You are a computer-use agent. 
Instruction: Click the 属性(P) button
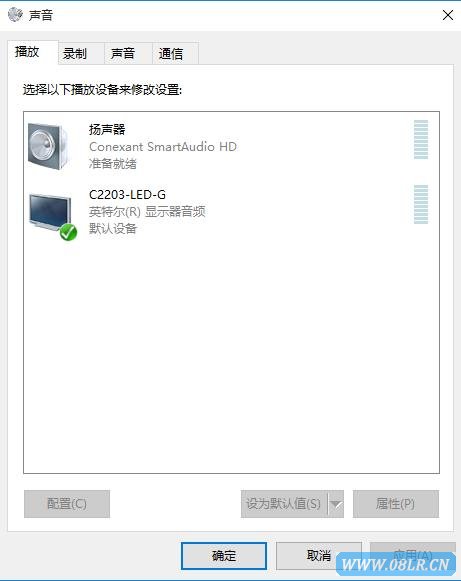pyautogui.click(x=396, y=504)
